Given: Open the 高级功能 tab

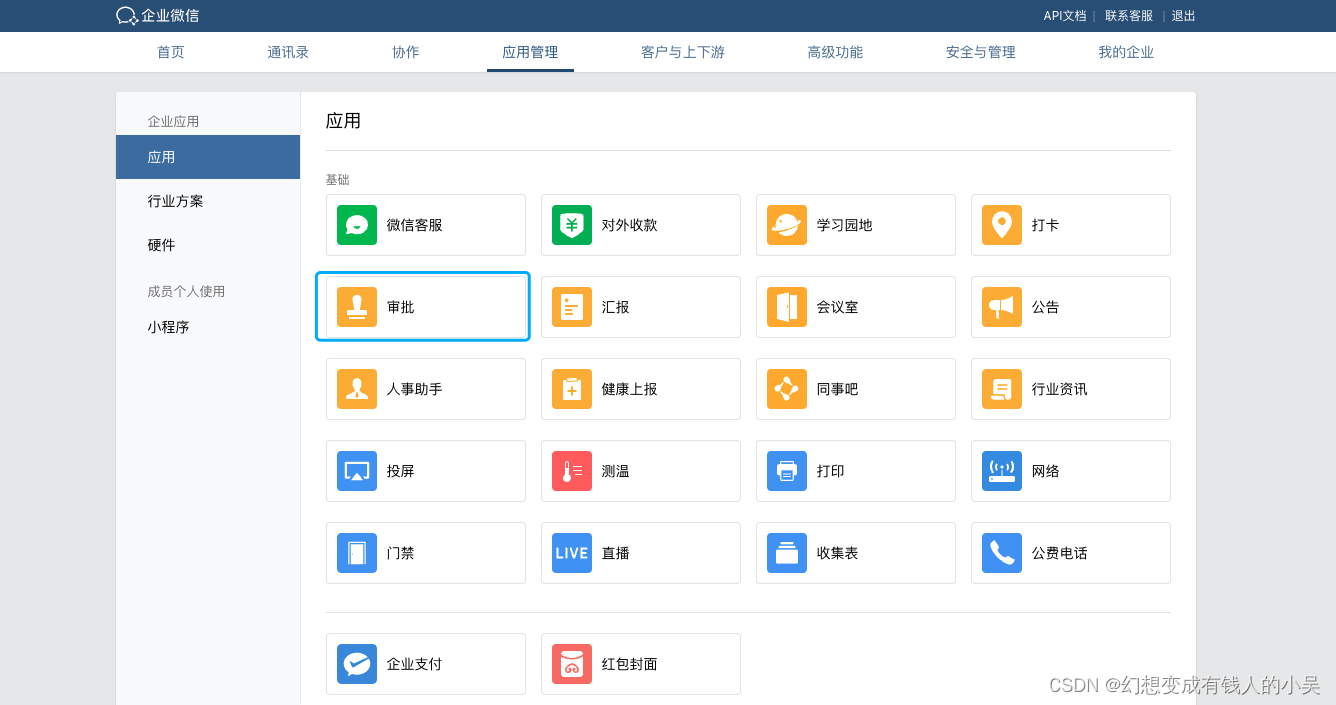Looking at the screenshot, I should pyautogui.click(x=835, y=52).
